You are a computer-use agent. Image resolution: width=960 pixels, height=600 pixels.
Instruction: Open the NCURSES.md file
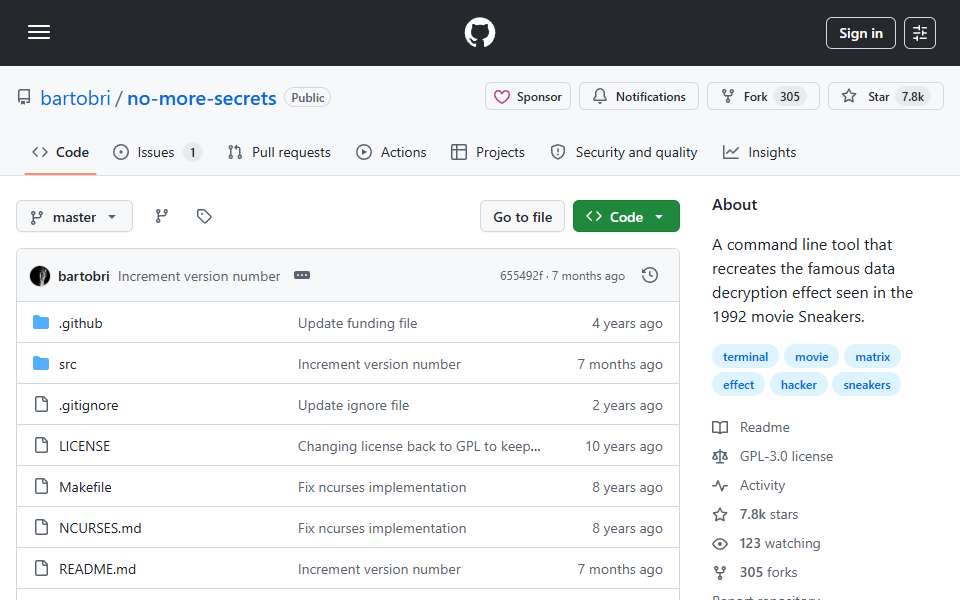pyautogui.click(x=100, y=528)
